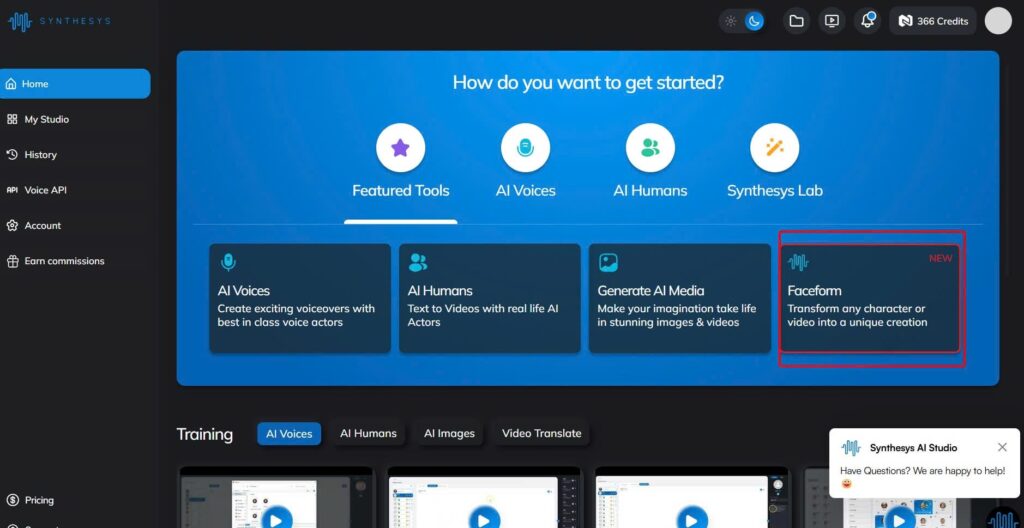Open the Generate AI Media card
Image resolution: width=1024 pixels, height=528 pixels.
click(679, 298)
